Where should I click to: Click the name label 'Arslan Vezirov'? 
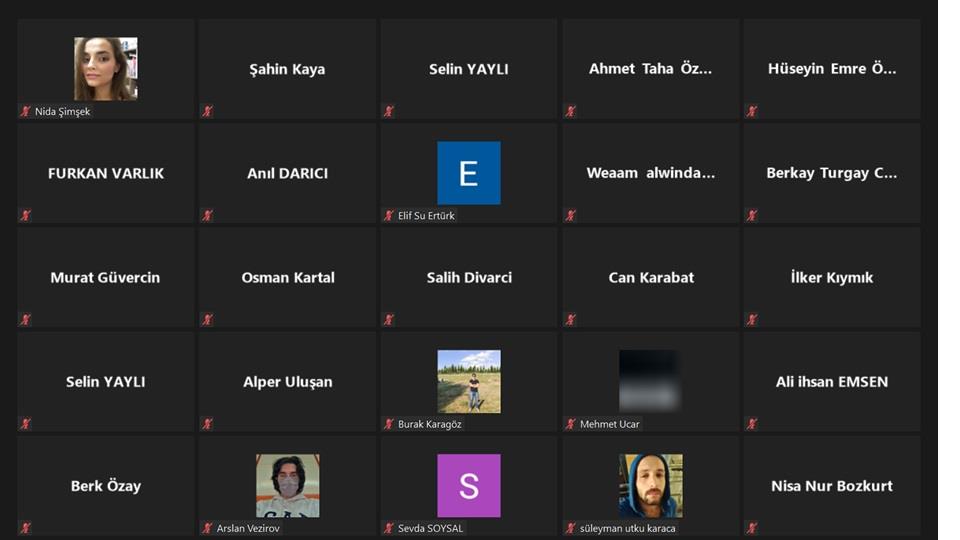[x=248, y=528]
